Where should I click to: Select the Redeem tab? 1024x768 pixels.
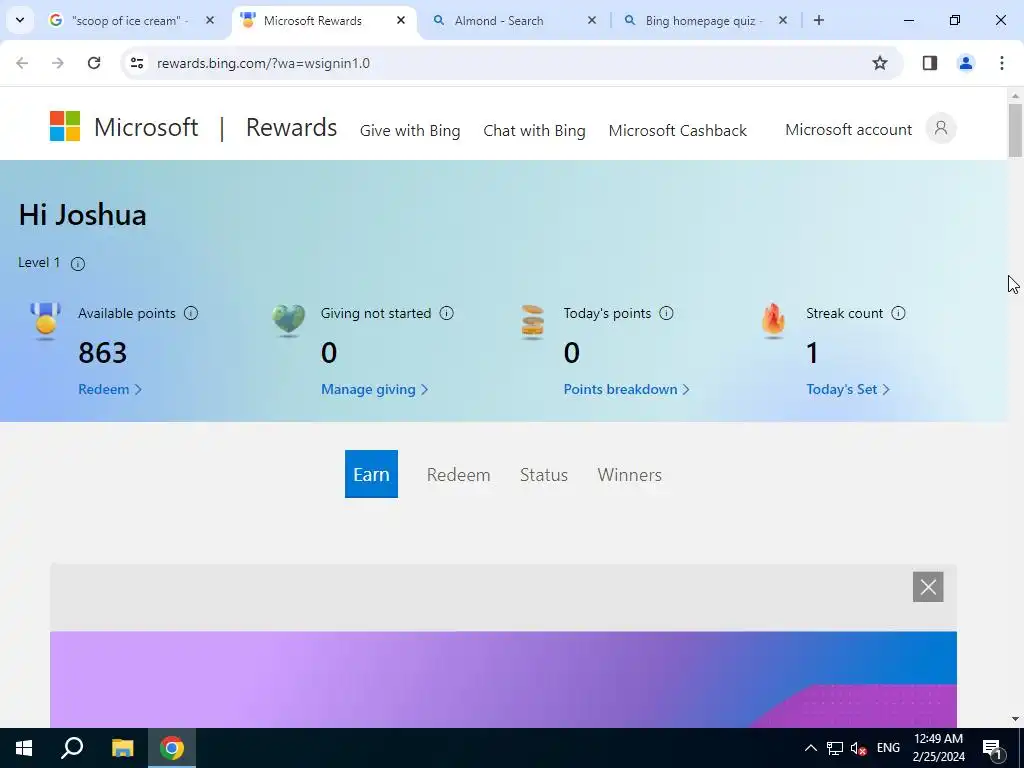[458, 475]
